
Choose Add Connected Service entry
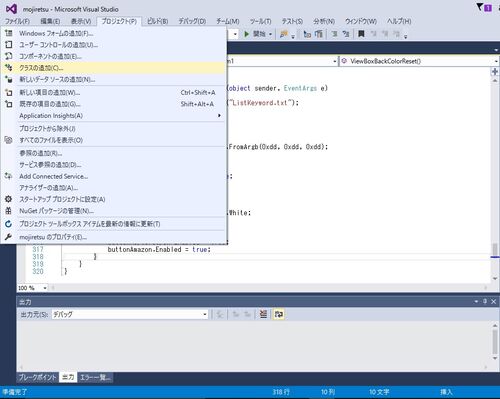coord(113,176)
